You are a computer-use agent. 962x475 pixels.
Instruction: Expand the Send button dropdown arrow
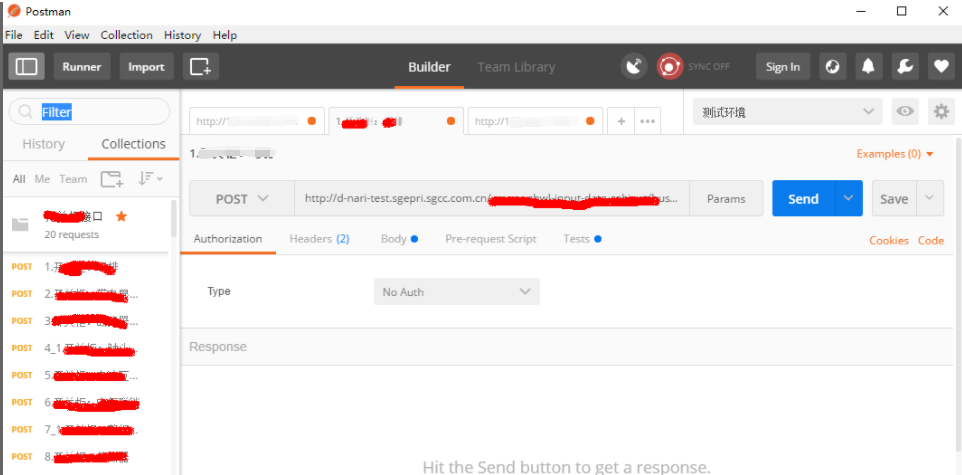tap(848, 198)
